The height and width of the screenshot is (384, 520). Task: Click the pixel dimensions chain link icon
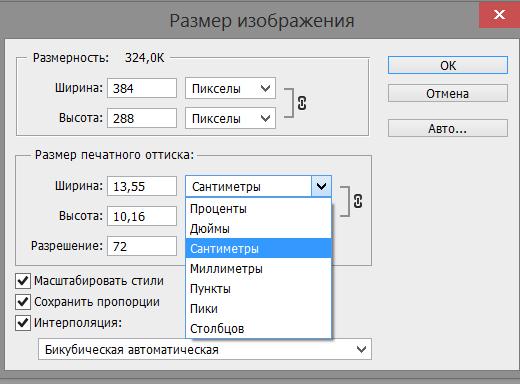(302, 103)
